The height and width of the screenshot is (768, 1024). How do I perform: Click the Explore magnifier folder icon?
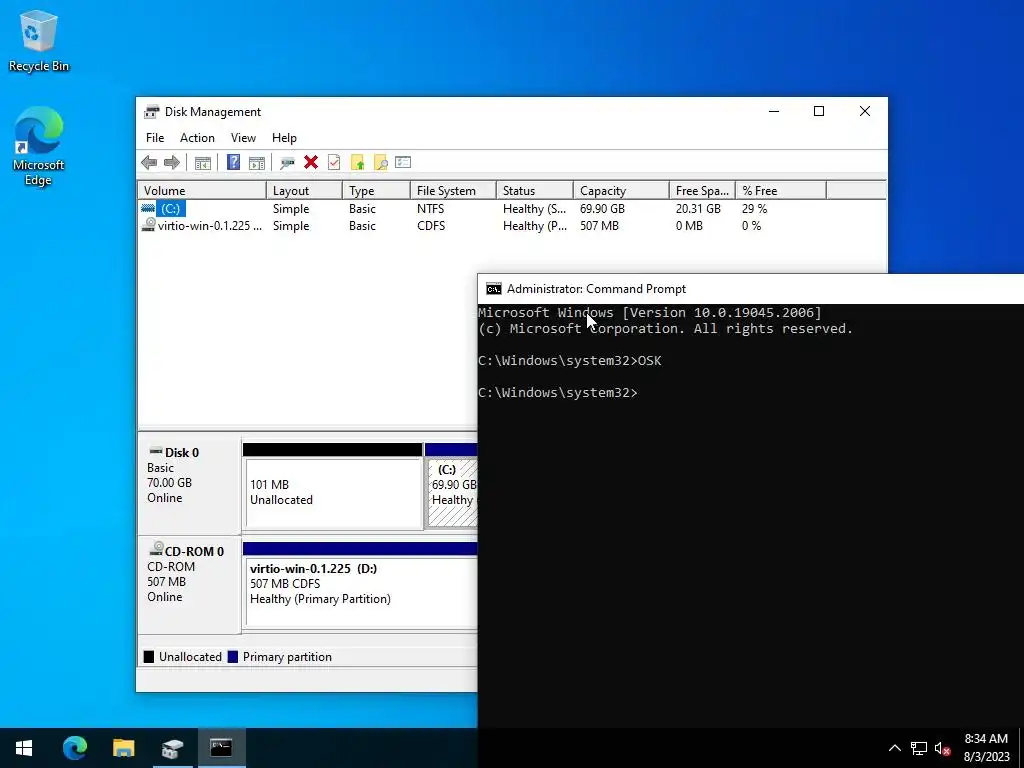tap(380, 163)
